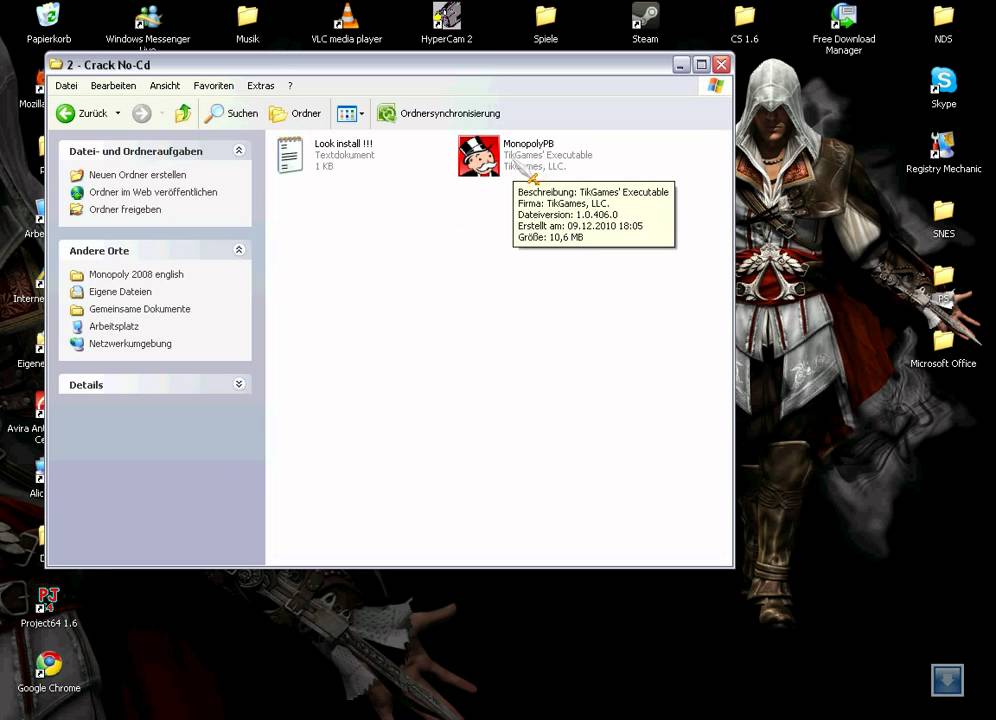Viewport: 996px width, 720px height.
Task: Toggle the Ordner folders pane
Action: pyautogui.click(x=295, y=114)
